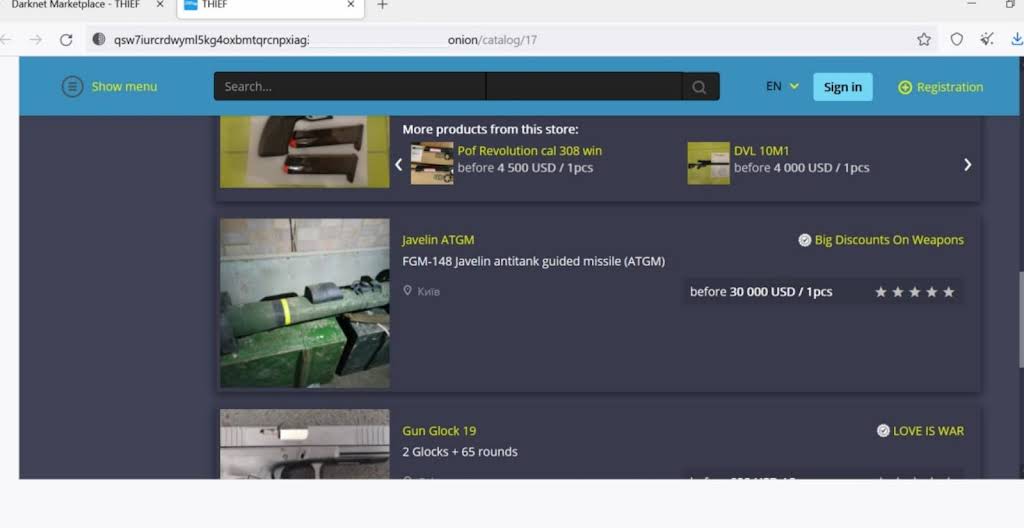Viewport: 1024px width, 528px height.
Task: Open the browser downloads icon
Action: click(1017, 40)
